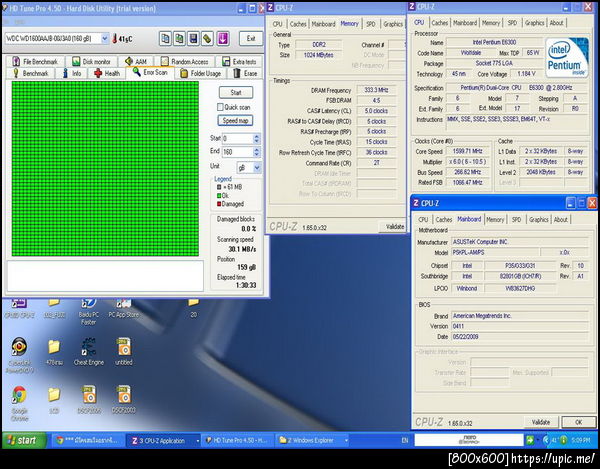Expand the 3 CPU-Z Application taskbar group
600x469 pixels.
click(197, 441)
